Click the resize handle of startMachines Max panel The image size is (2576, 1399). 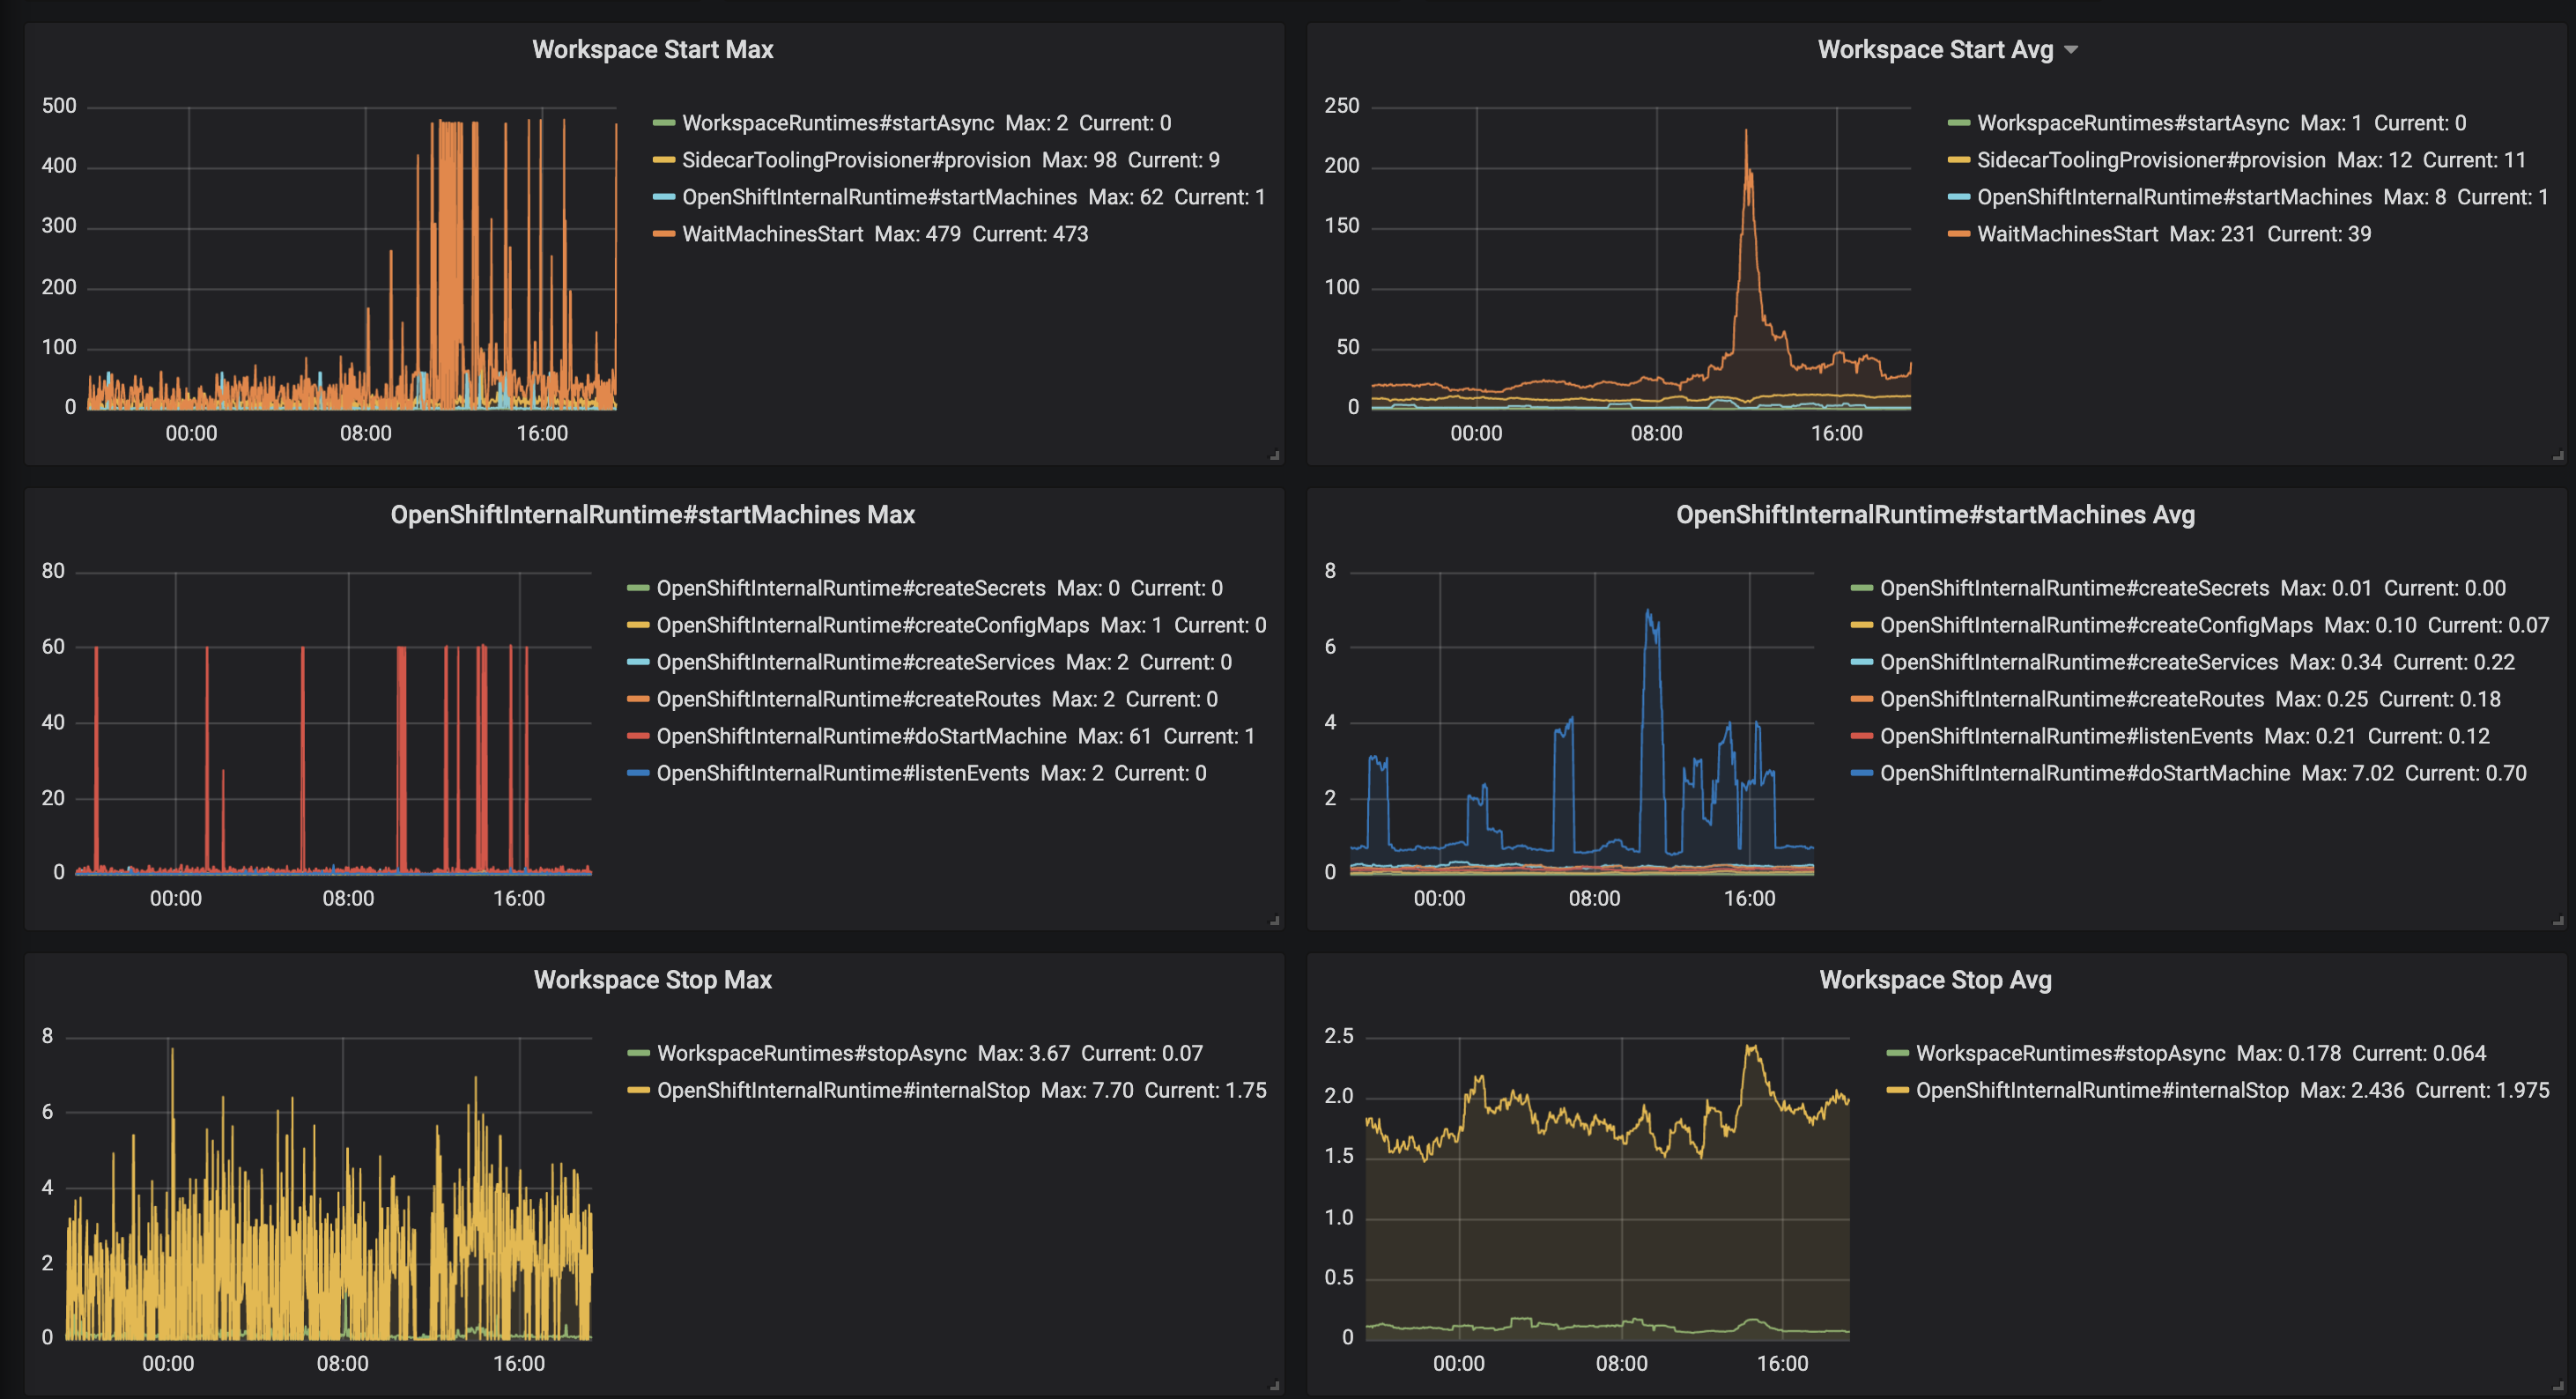pyautogui.click(x=1274, y=921)
